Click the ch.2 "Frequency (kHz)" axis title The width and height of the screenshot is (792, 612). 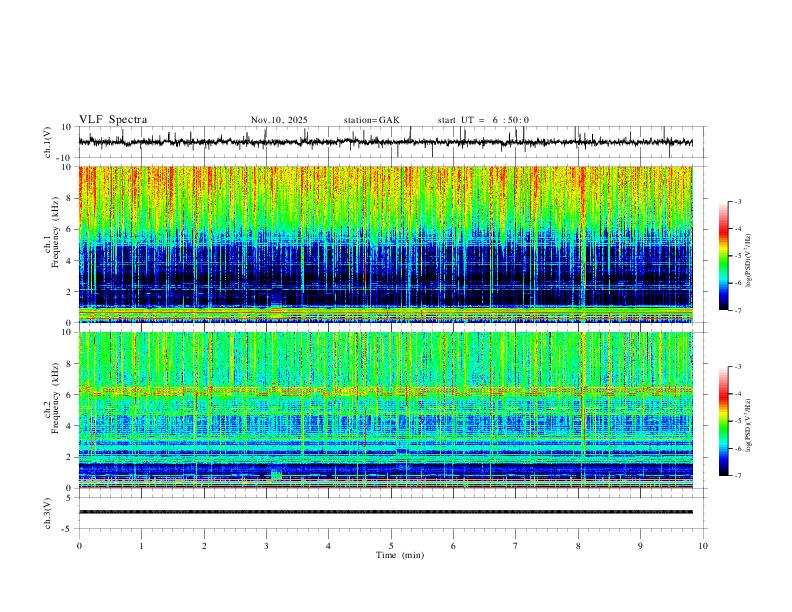tap(56, 398)
